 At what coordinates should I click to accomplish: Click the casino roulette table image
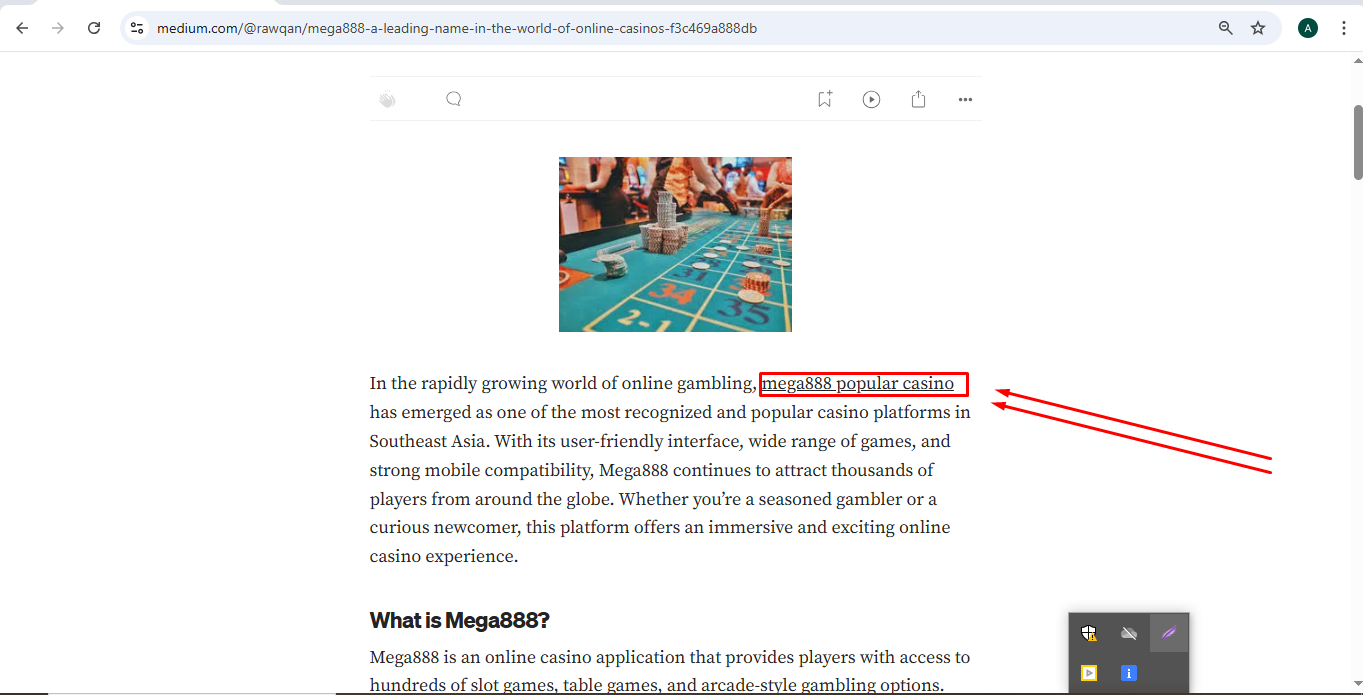pos(675,244)
